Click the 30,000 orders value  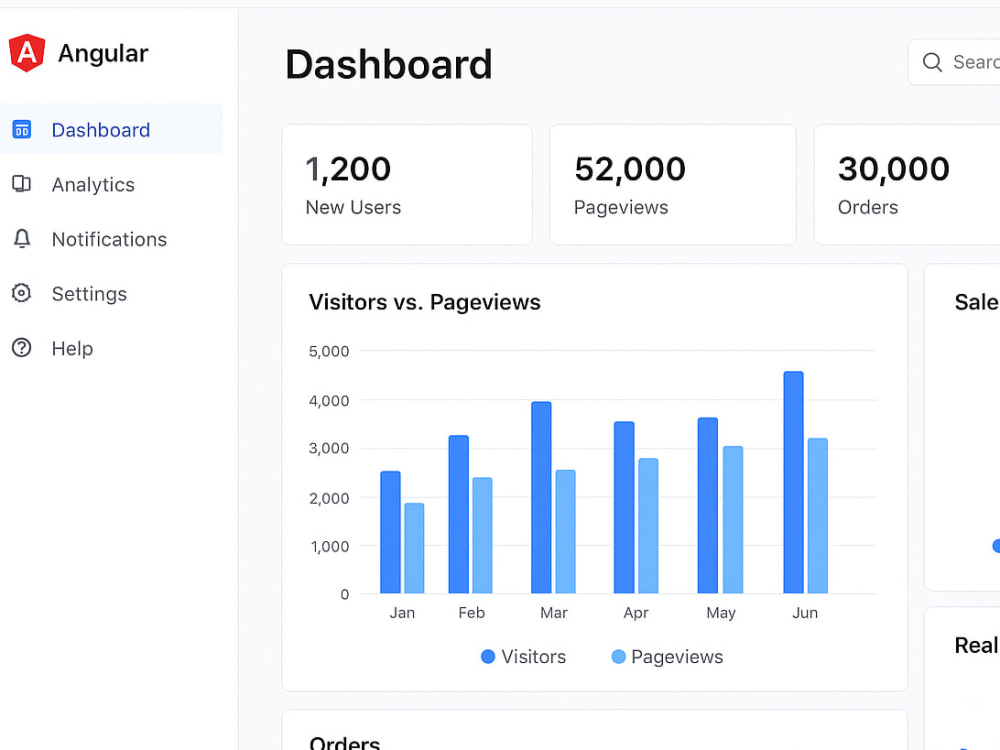tap(893, 169)
